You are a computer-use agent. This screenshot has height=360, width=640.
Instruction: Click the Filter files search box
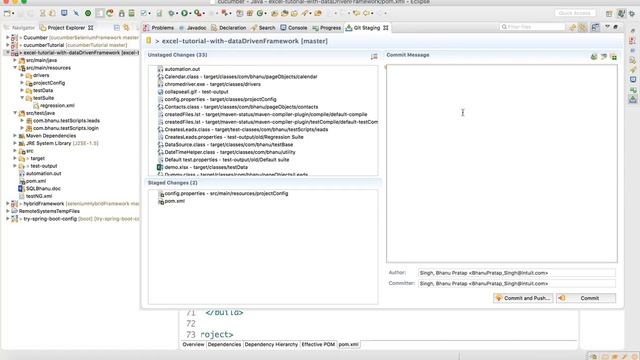pyautogui.click(x=532, y=27)
